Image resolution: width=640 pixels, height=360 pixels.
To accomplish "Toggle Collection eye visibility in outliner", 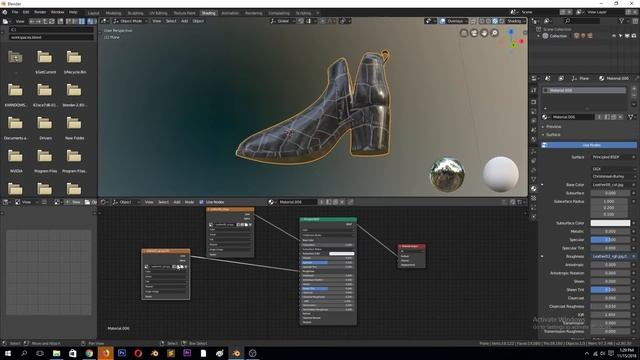I will click(614, 36).
